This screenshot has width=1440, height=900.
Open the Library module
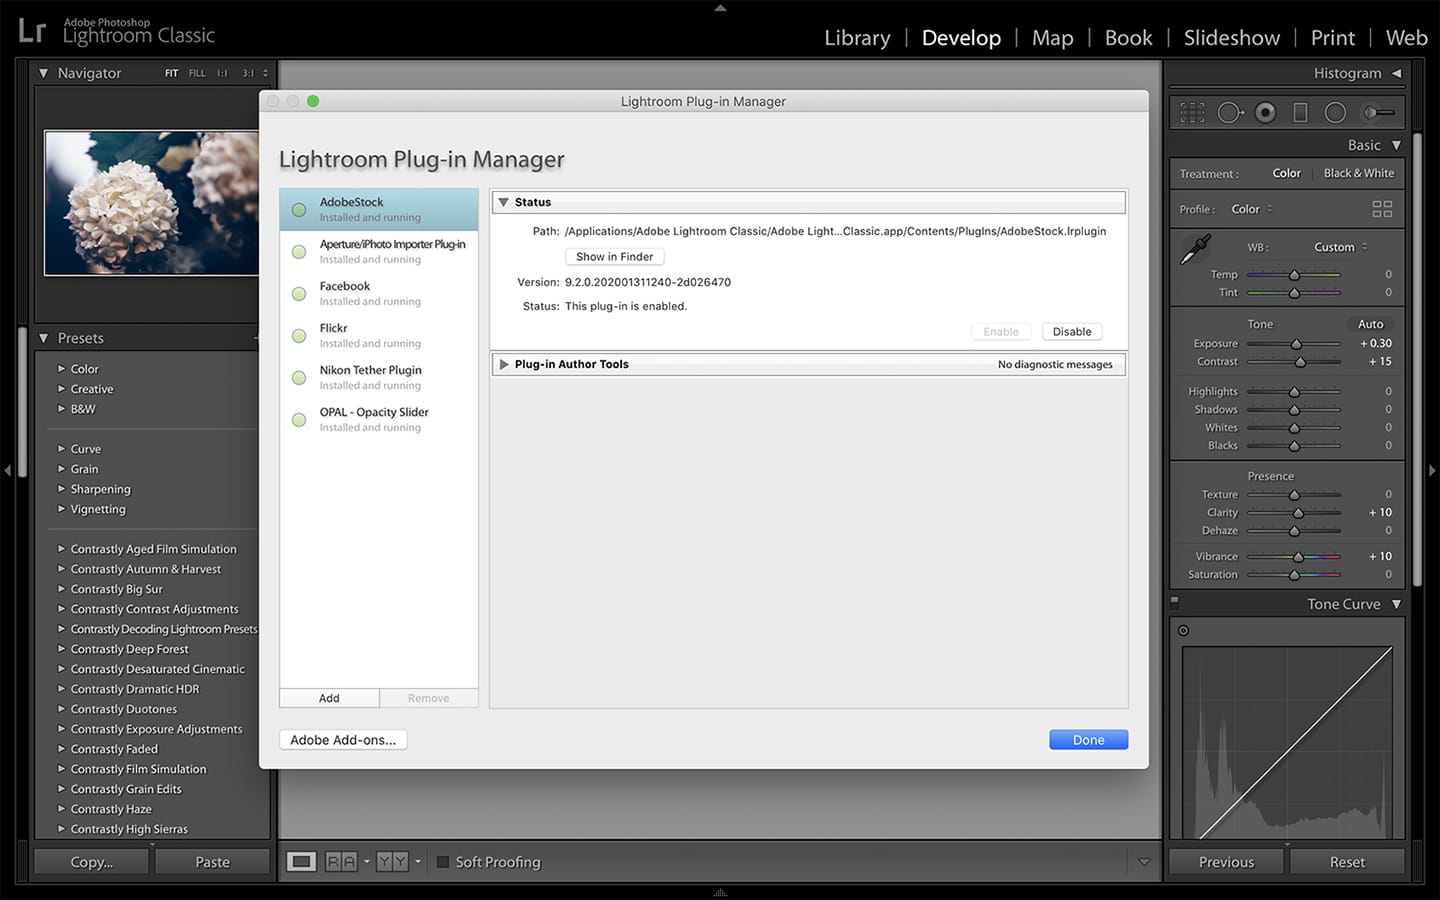[857, 38]
